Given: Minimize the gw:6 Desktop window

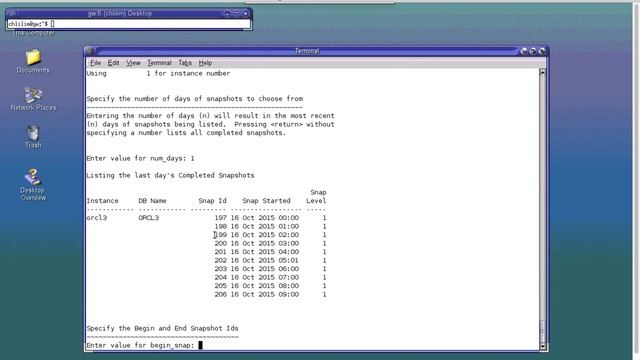Looking at the screenshot, I should coord(227,13).
